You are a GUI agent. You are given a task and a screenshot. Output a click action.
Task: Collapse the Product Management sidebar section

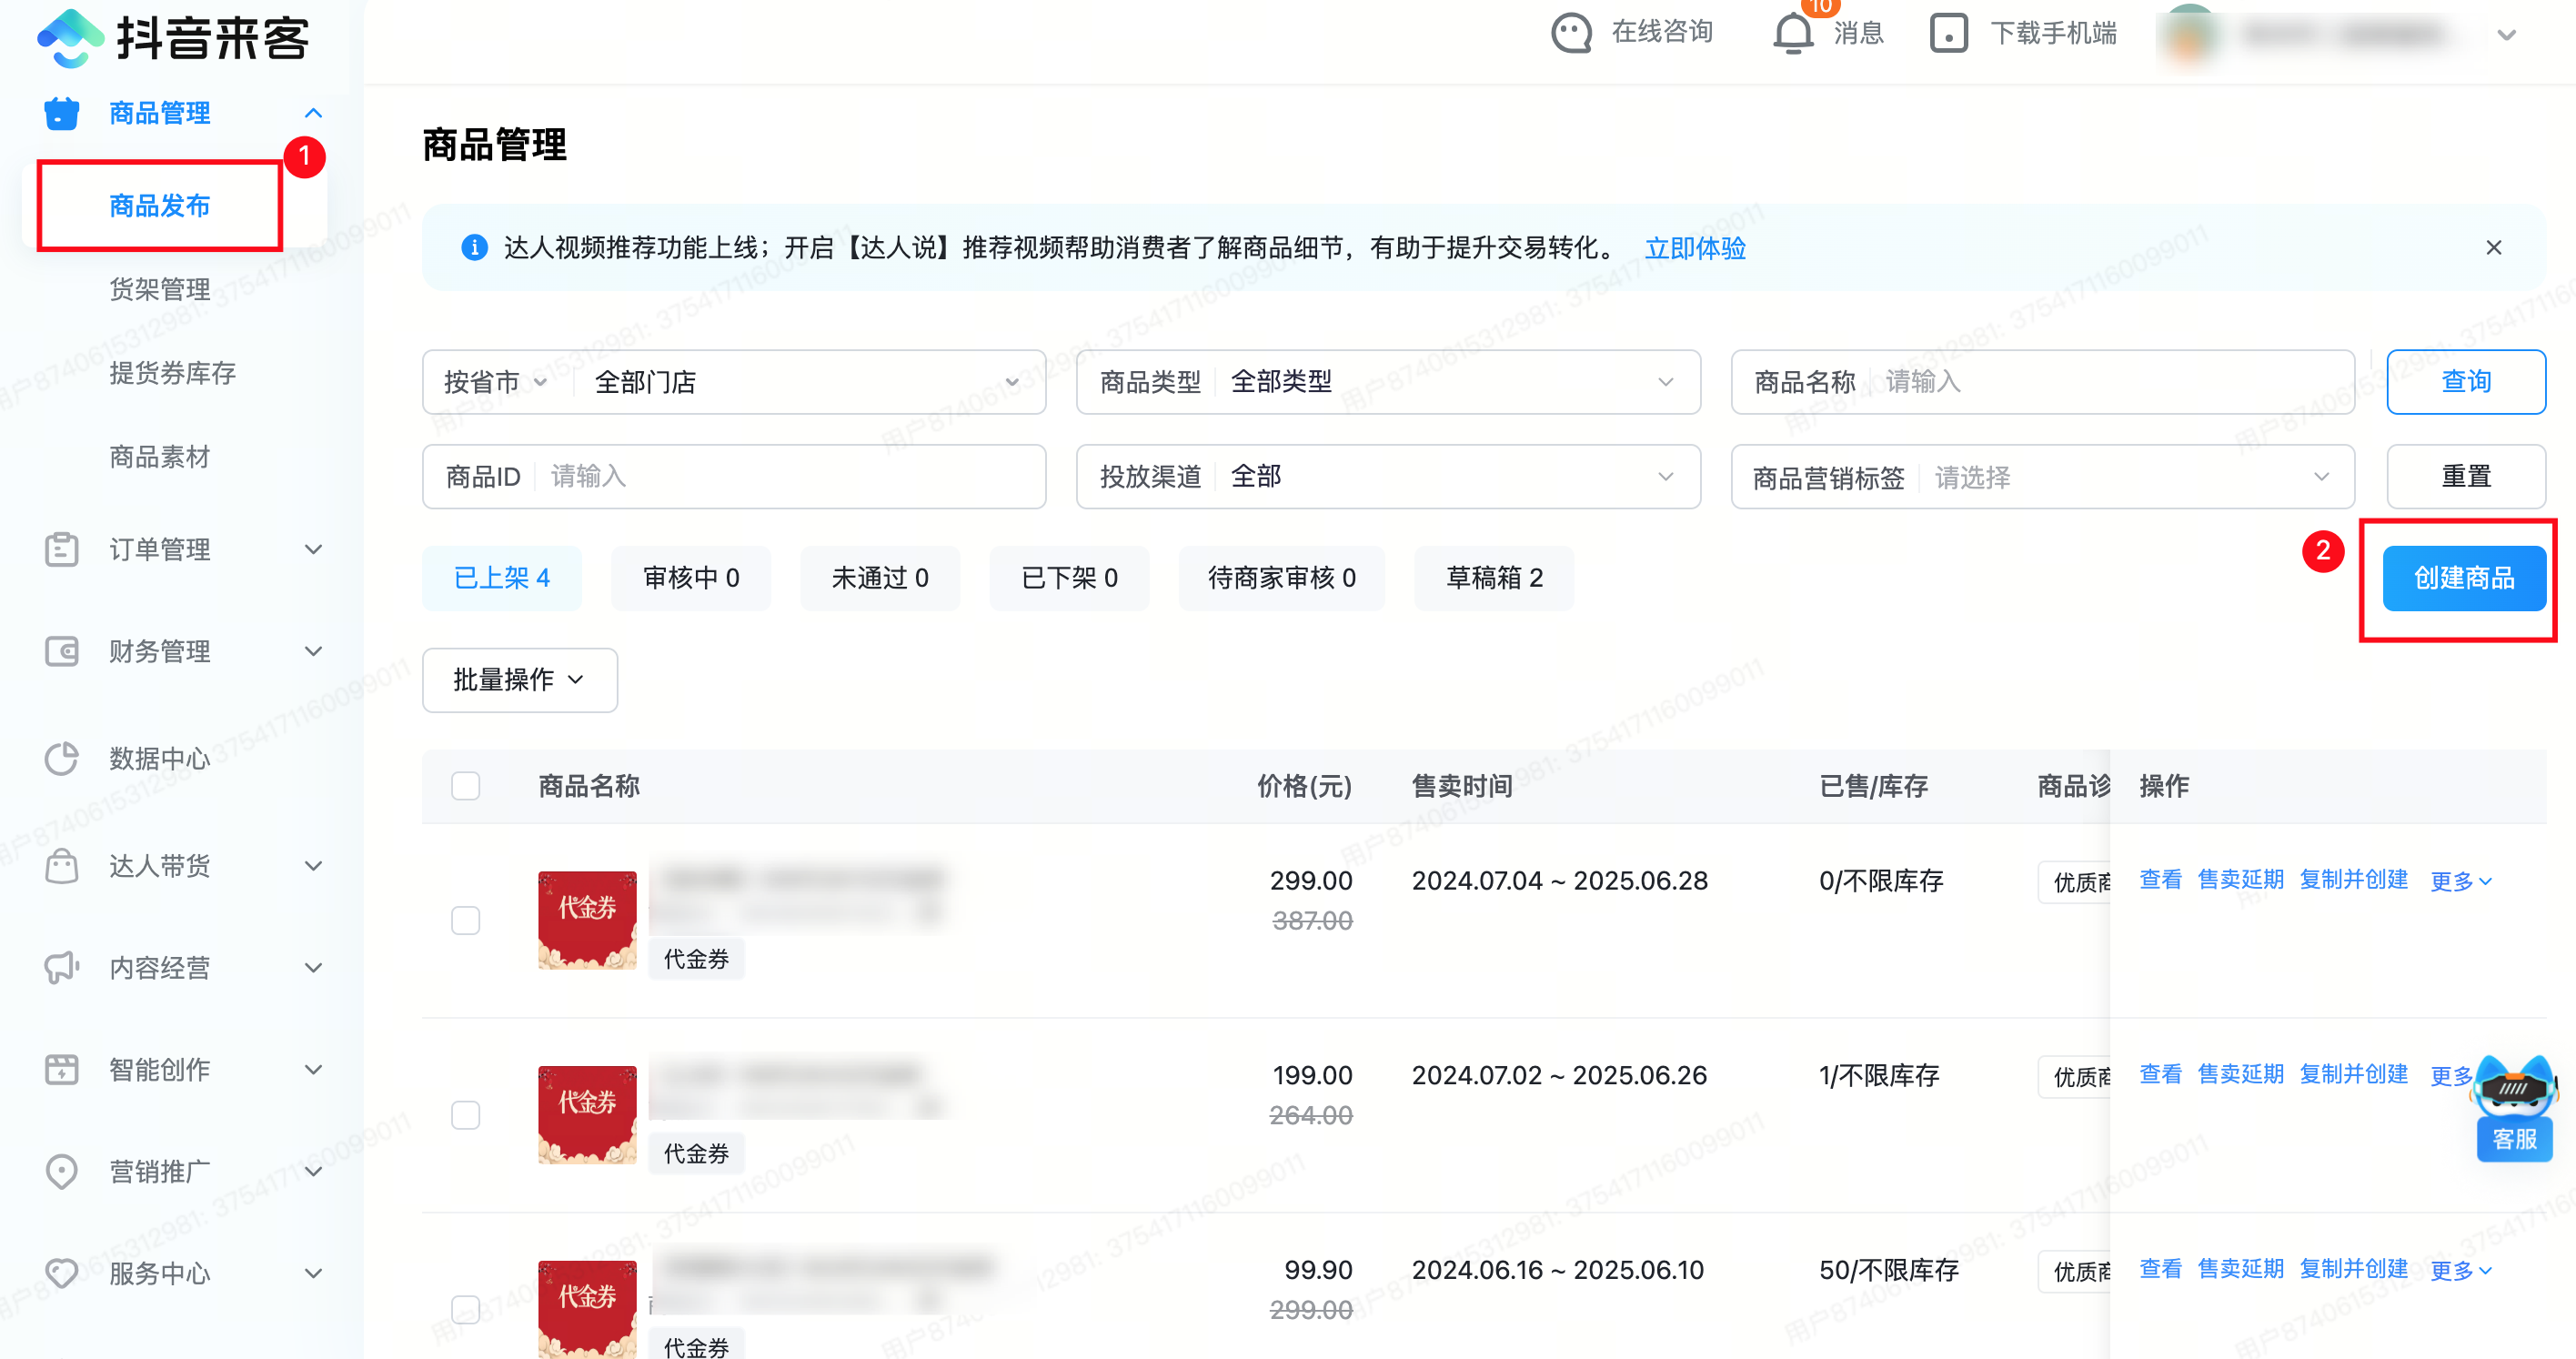tap(313, 113)
